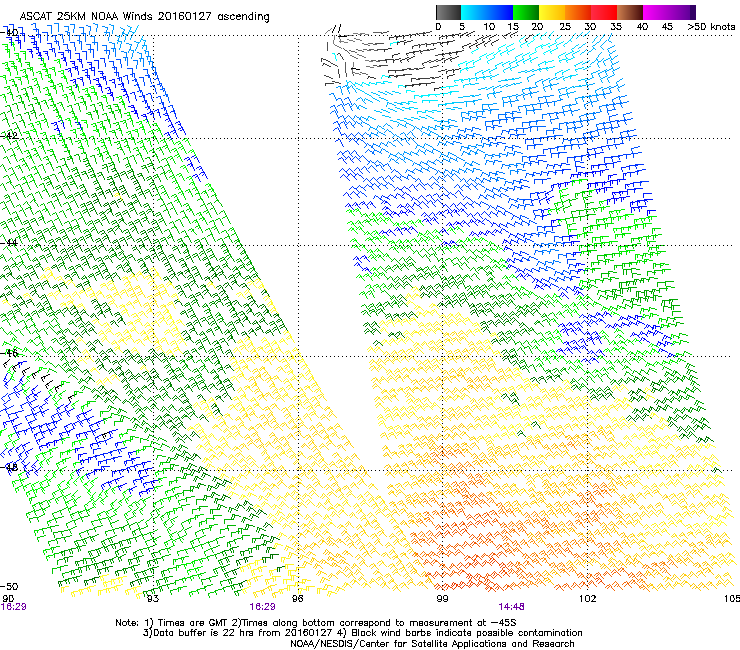Click the purple '16:29' time under longitude 90
This screenshot has width=740, height=650.
13,607
